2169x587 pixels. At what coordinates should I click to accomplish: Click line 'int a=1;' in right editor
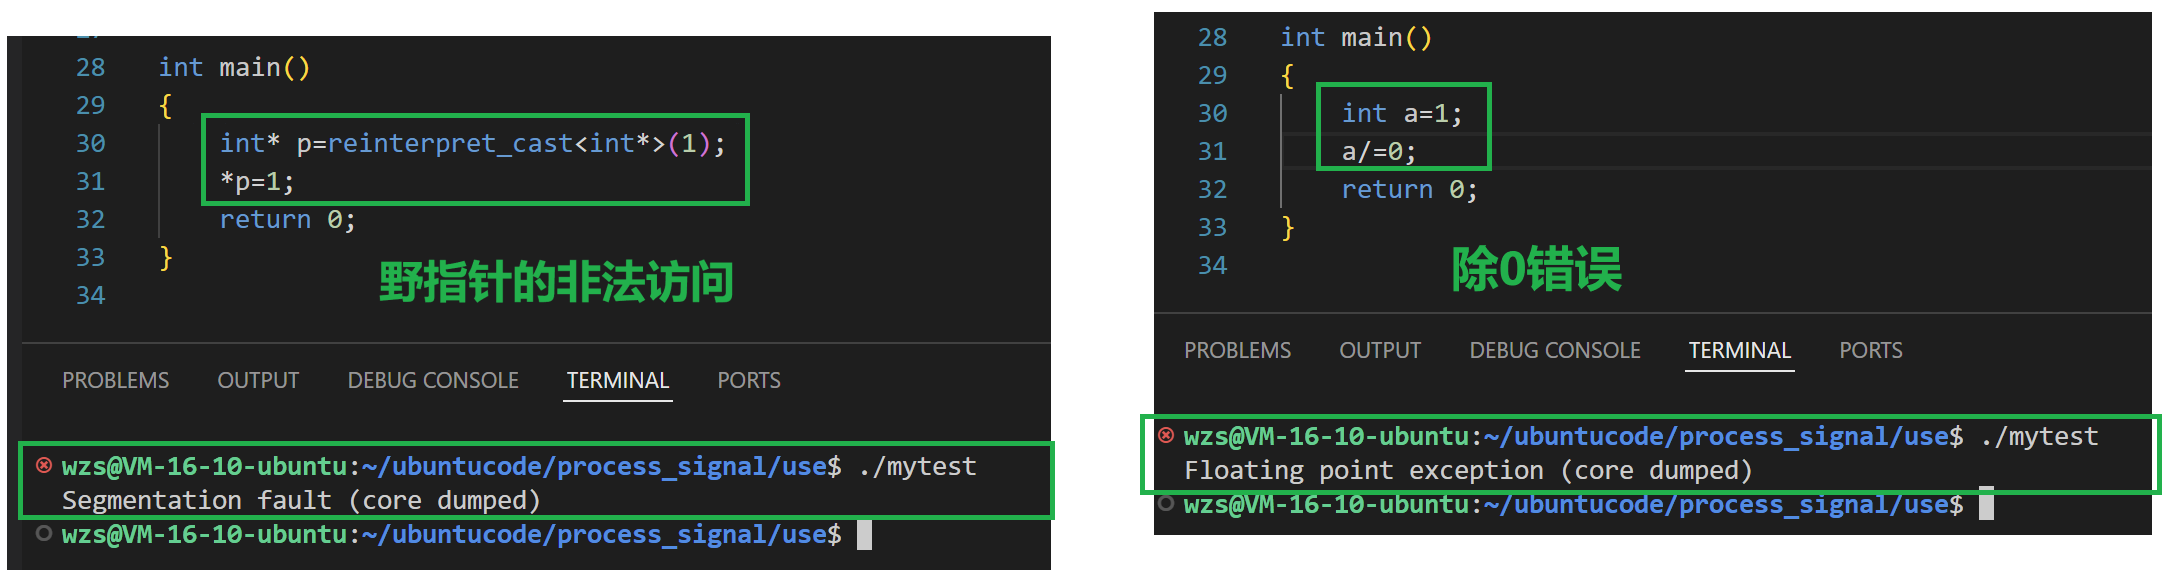1402,114
